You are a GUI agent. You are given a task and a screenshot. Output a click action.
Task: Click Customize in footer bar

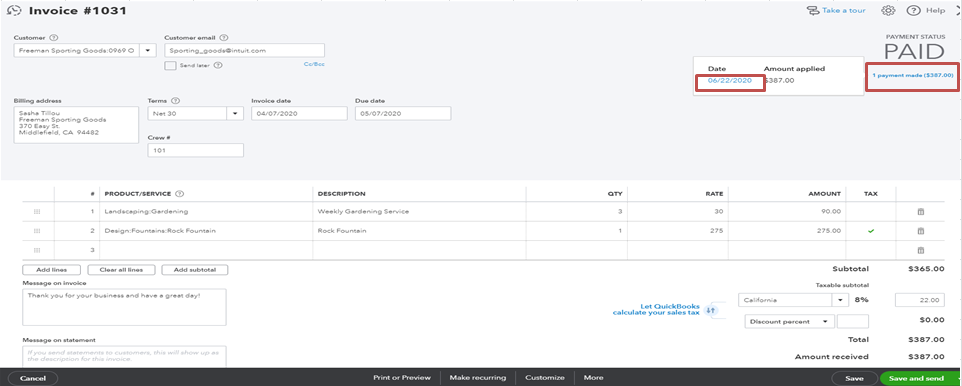click(x=545, y=378)
